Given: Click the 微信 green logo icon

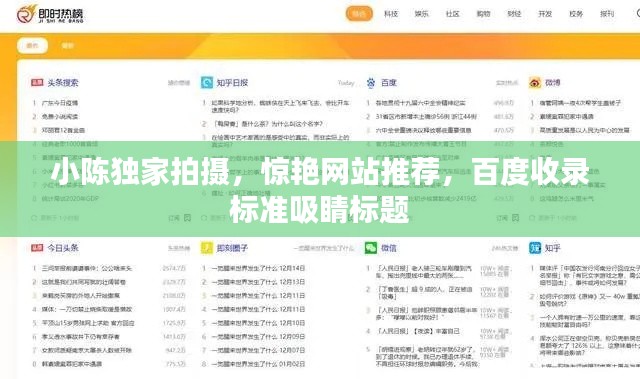Looking at the screenshot, I should coord(371,248).
